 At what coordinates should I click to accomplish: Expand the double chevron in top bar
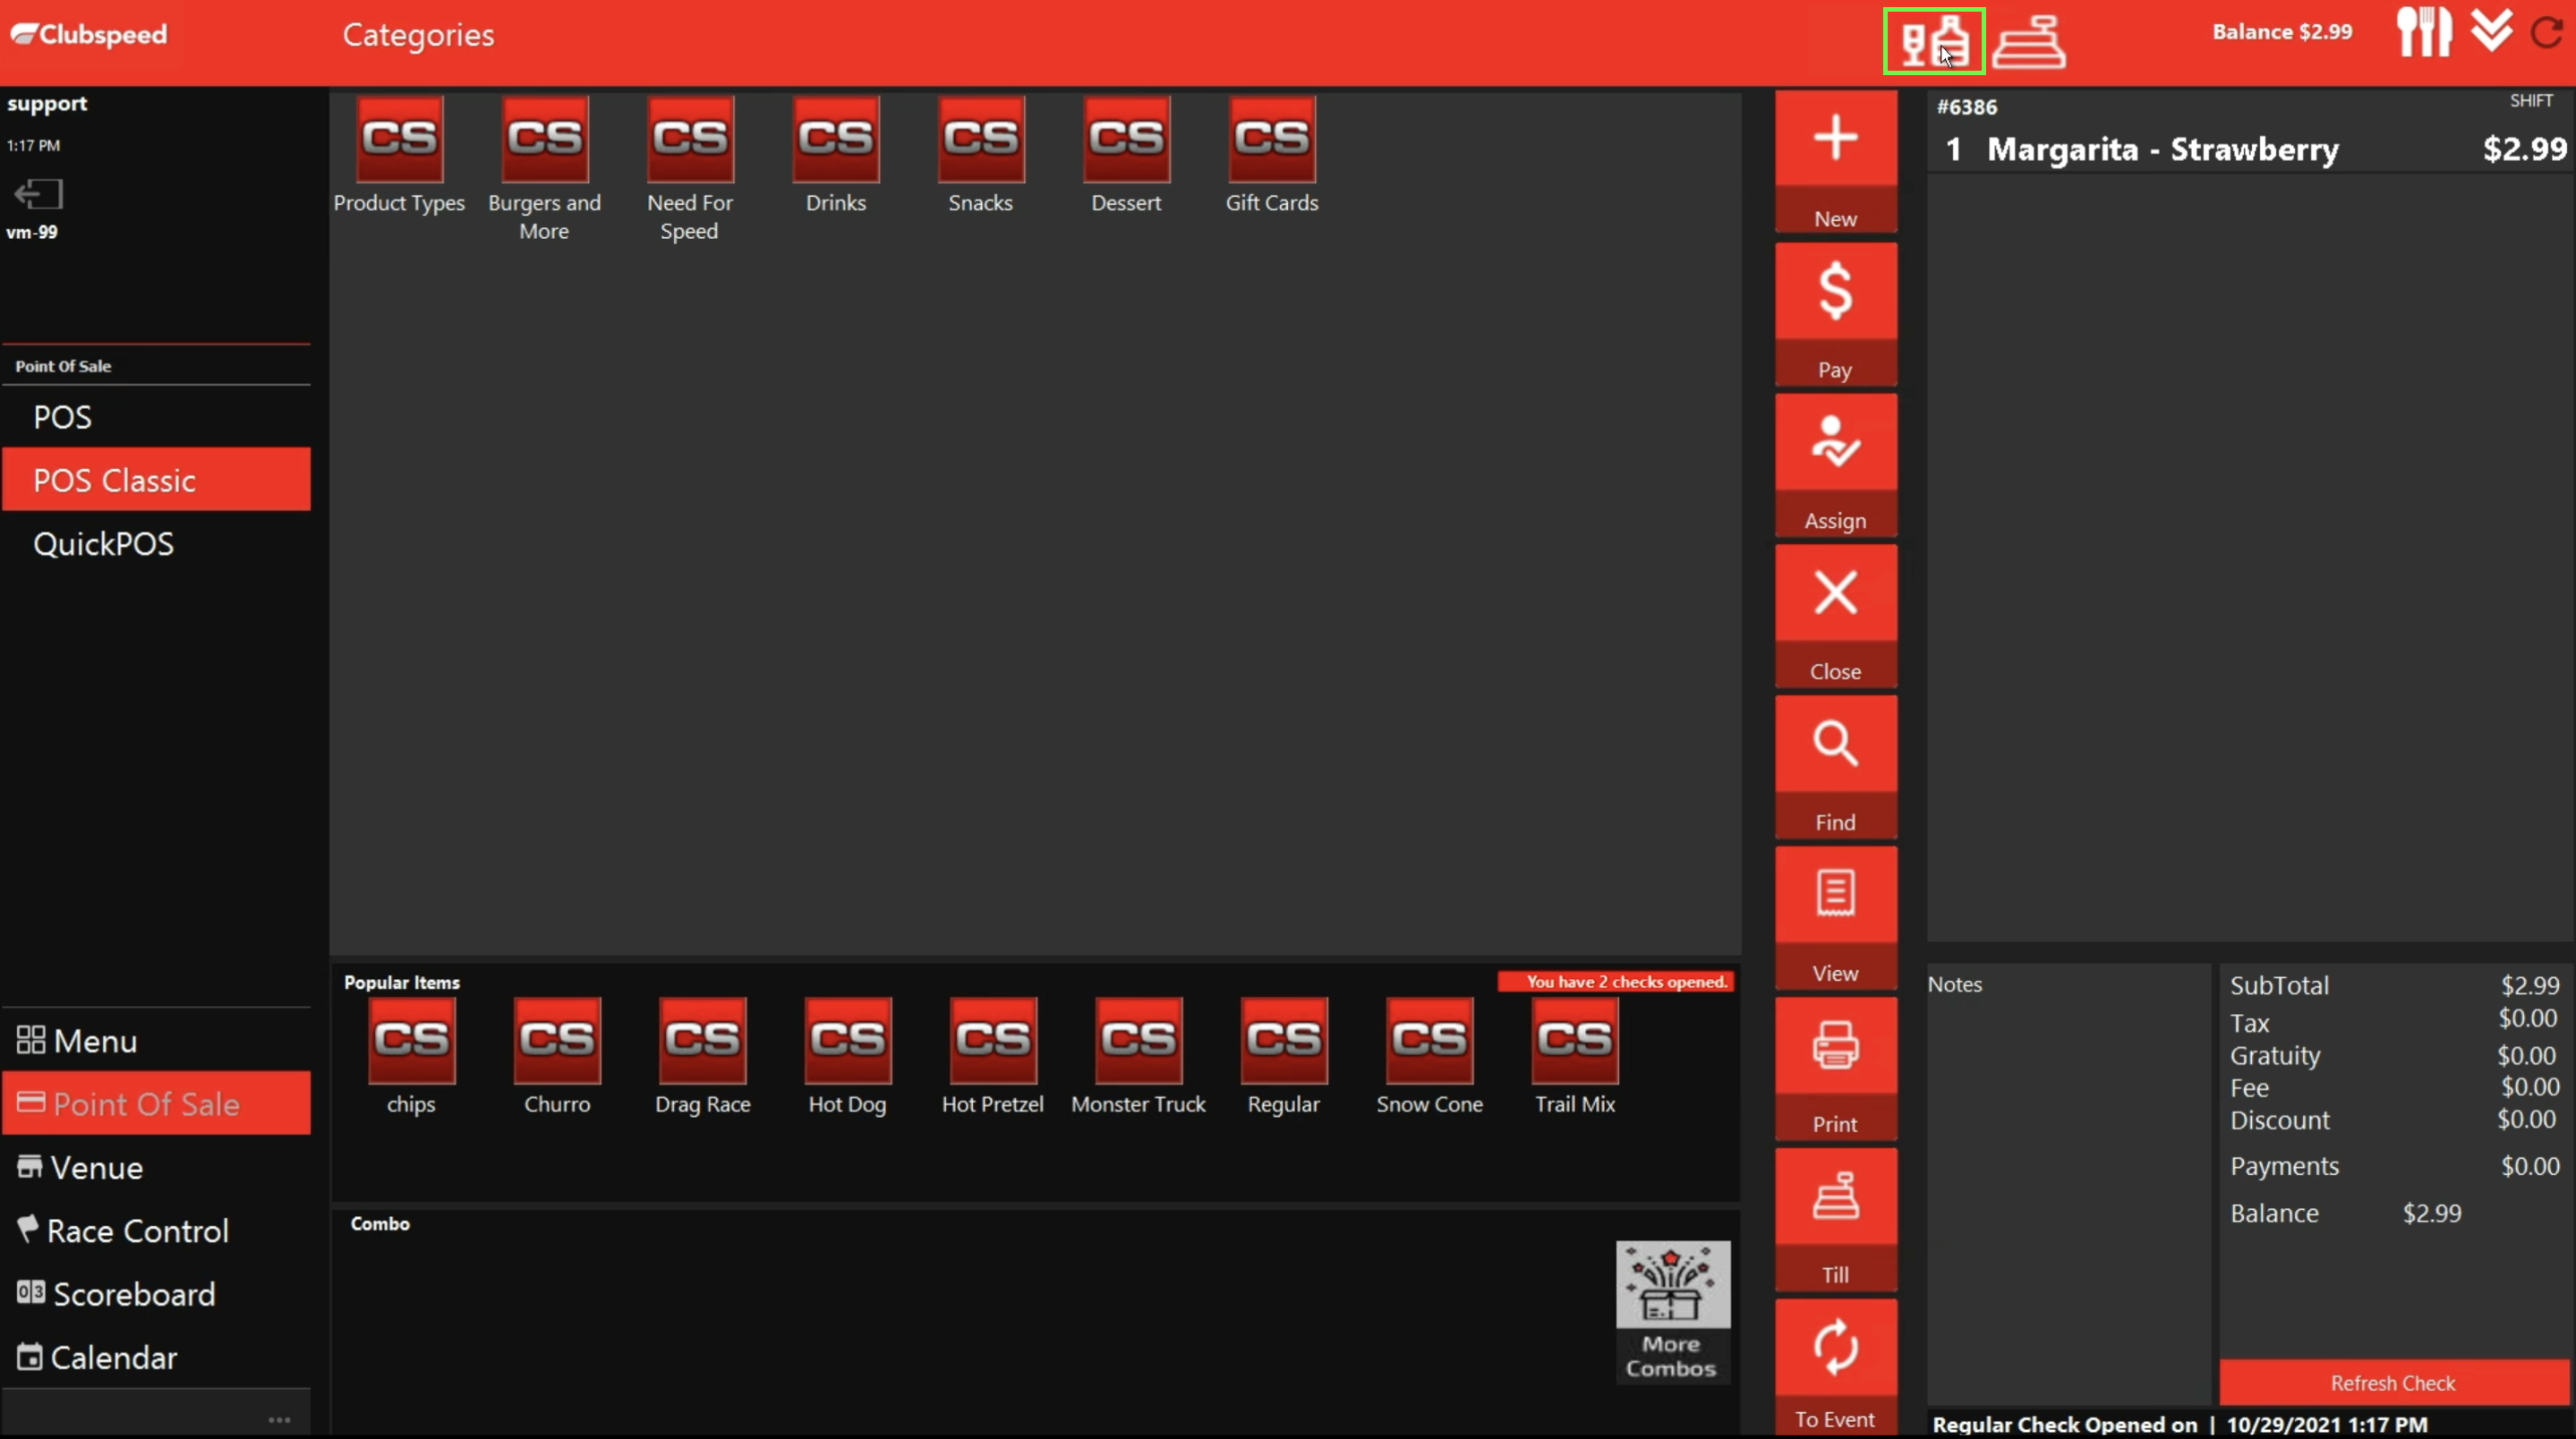click(x=2490, y=32)
